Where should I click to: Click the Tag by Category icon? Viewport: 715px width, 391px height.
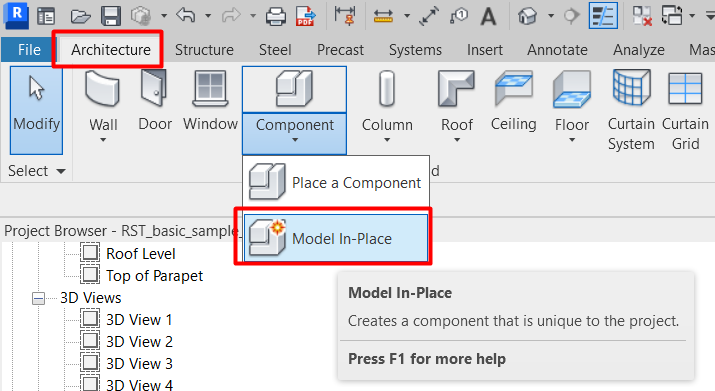[x=459, y=16]
